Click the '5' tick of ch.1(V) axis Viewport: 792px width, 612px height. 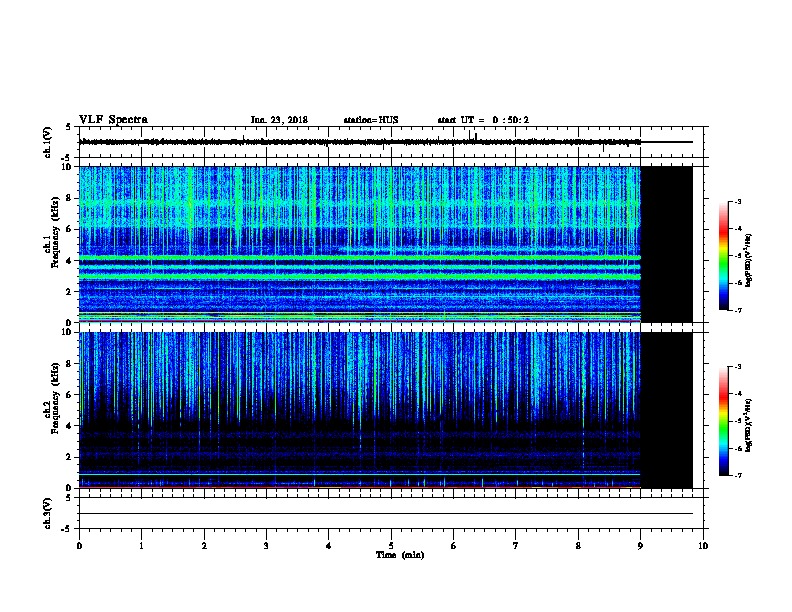69,127
